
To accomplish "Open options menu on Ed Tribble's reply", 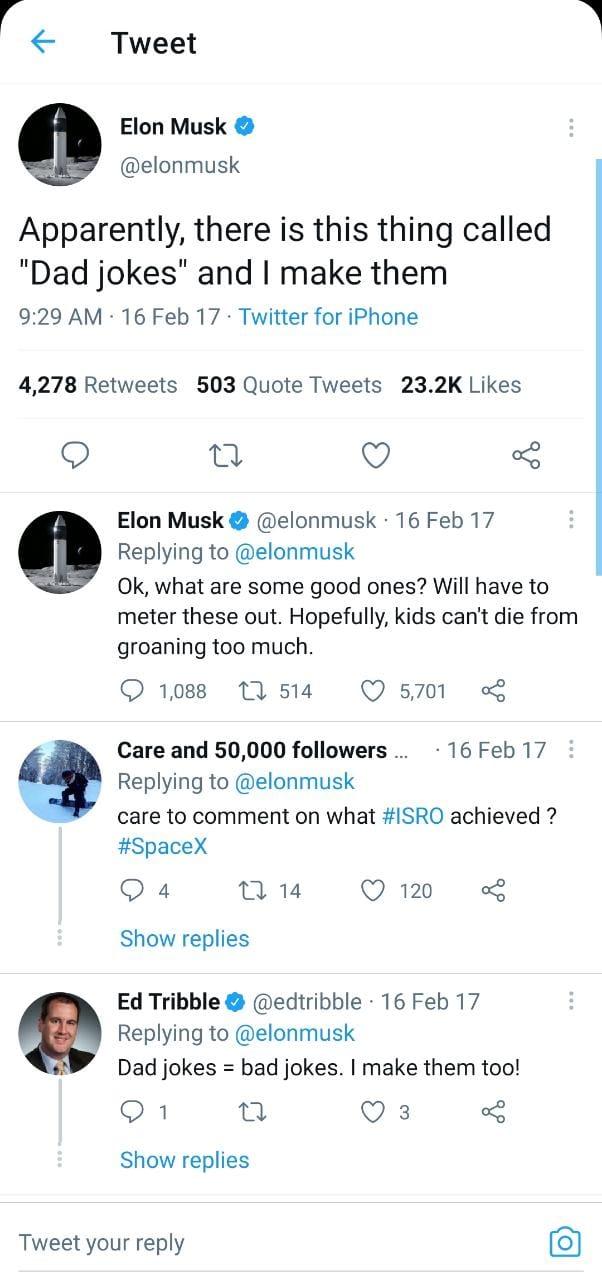I will tap(570, 1001).
